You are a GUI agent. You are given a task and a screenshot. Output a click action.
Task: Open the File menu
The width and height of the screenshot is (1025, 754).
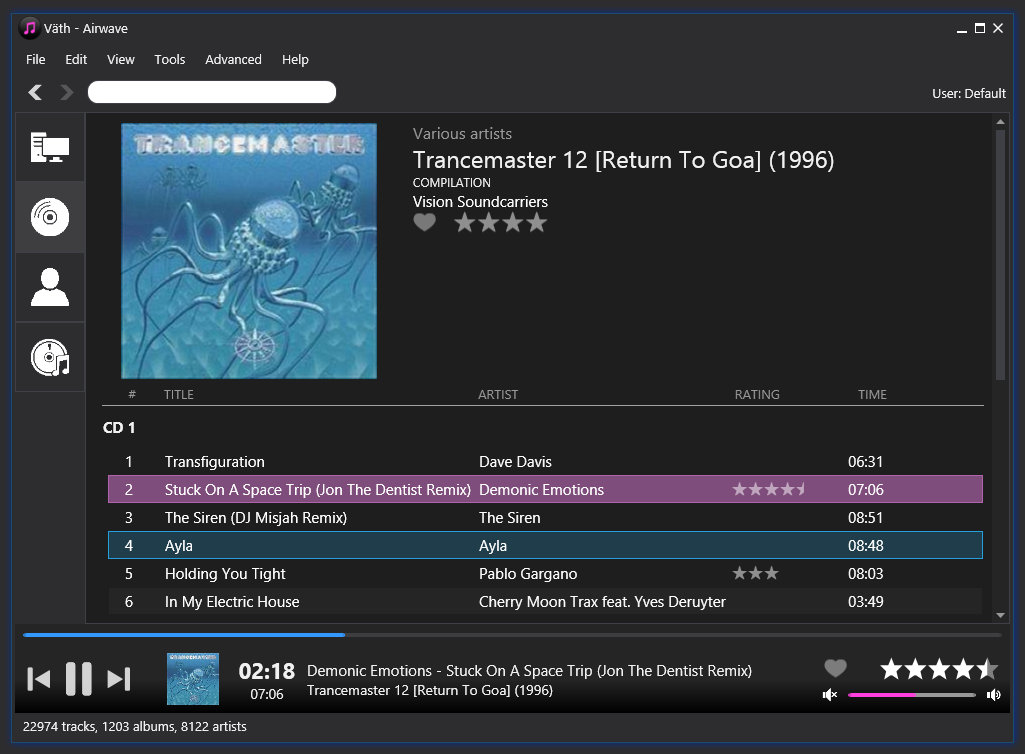pos(36,60)
